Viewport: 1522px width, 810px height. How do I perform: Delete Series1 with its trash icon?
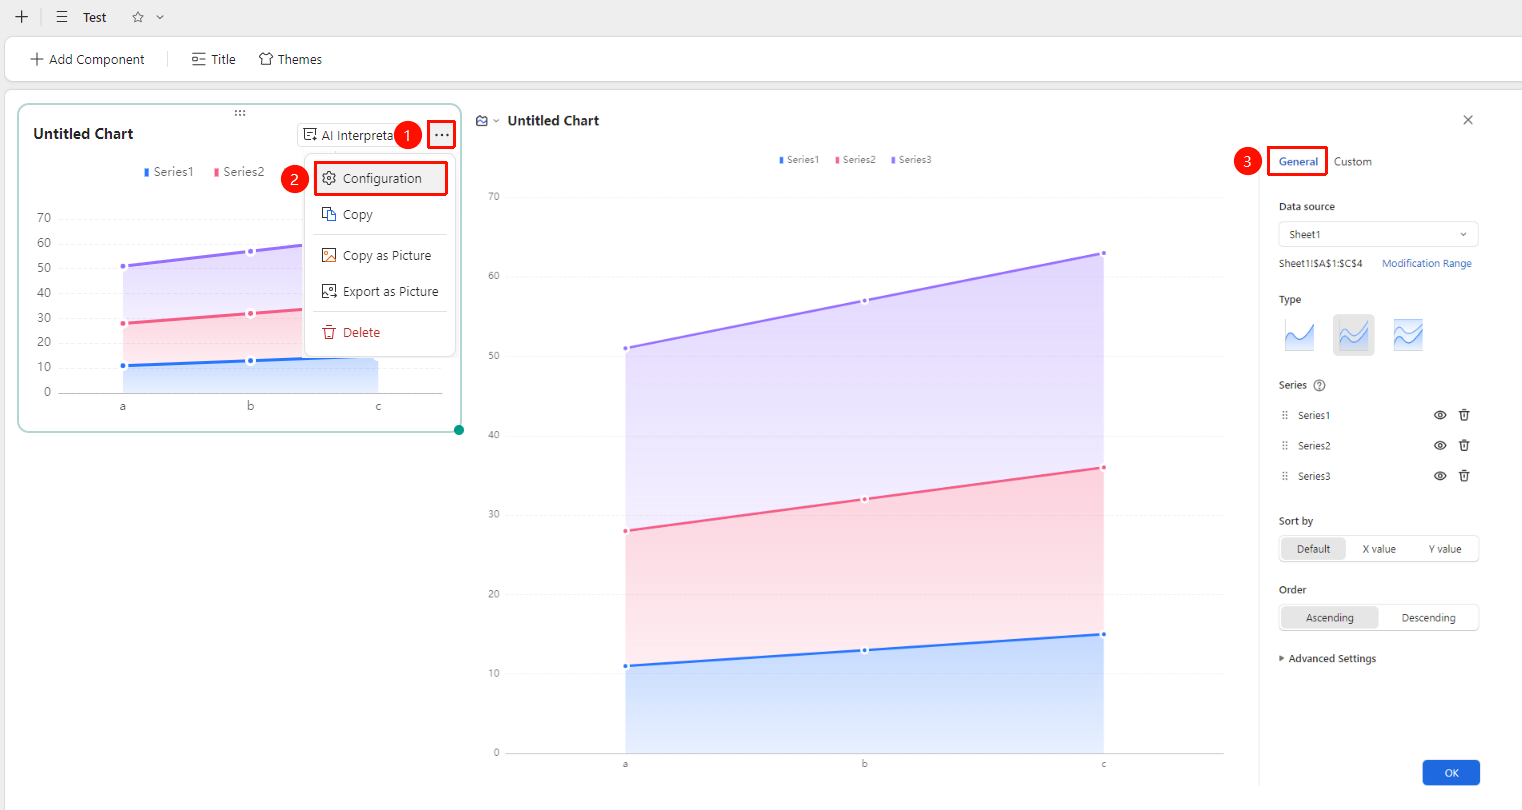[1464, 415]
